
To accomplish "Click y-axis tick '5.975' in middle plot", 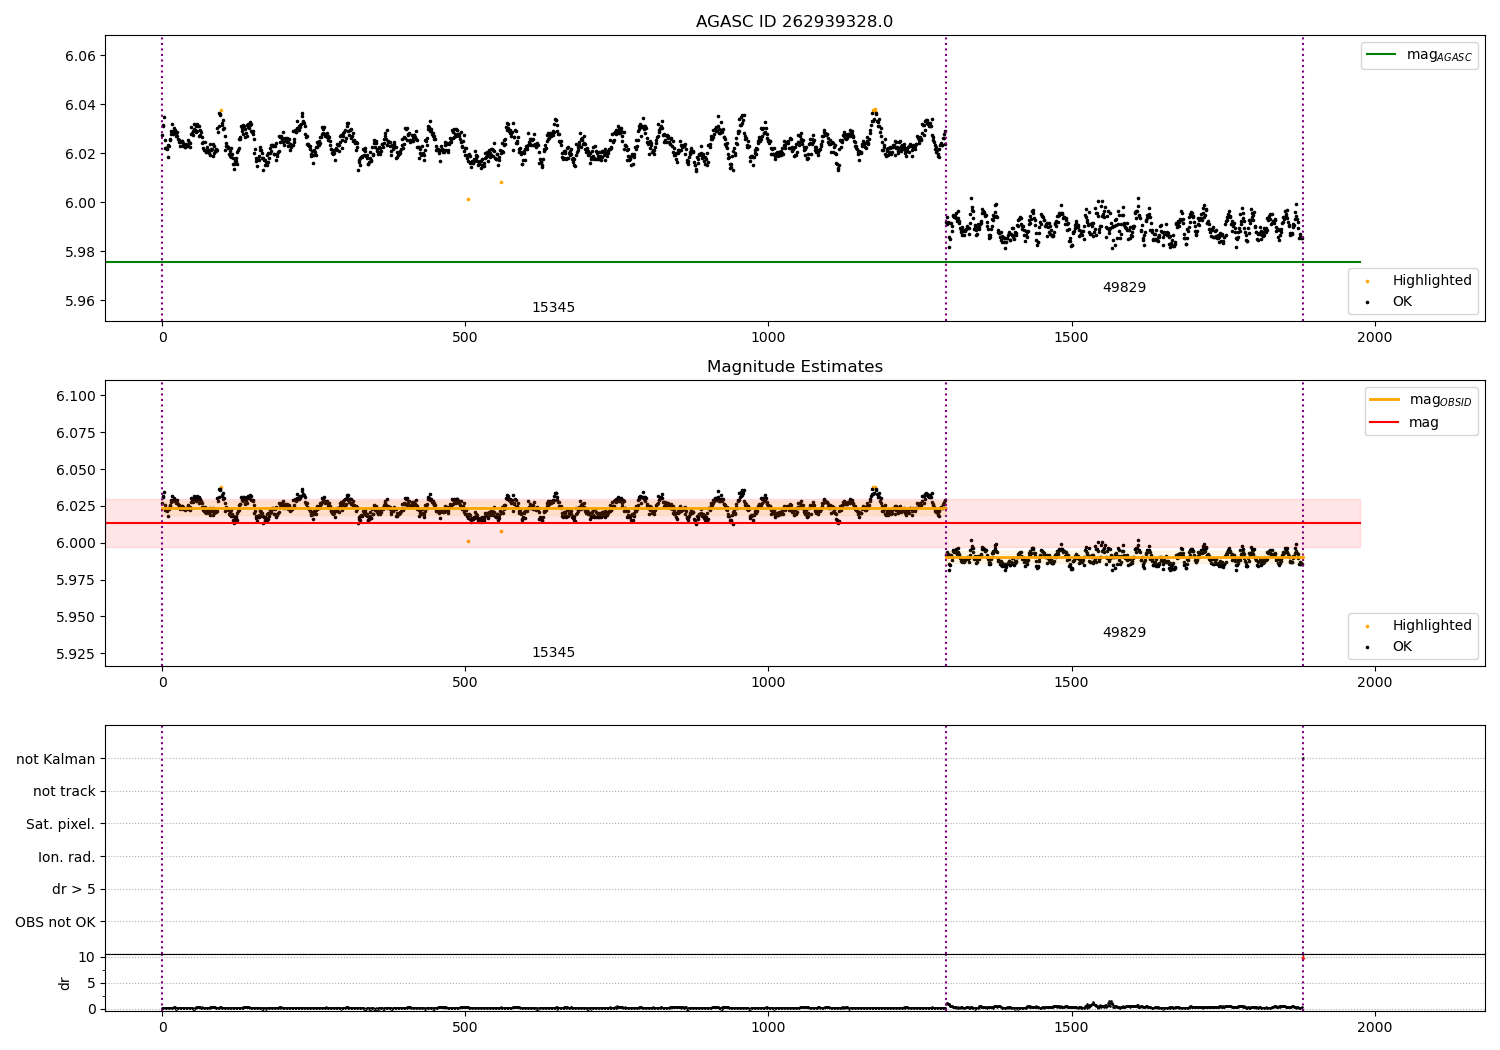I will pyautogui.click(x=76, y=580).
